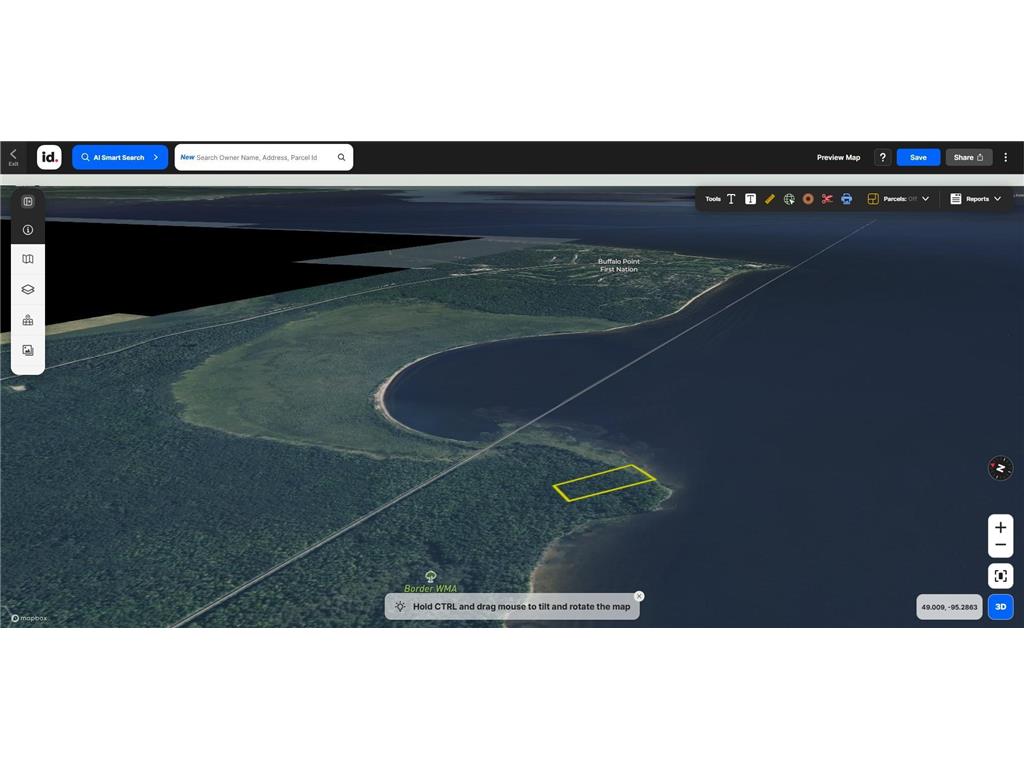The image size is (1024, 768).
Task: Click the blue Save button
Action: (x=918, y=157)
